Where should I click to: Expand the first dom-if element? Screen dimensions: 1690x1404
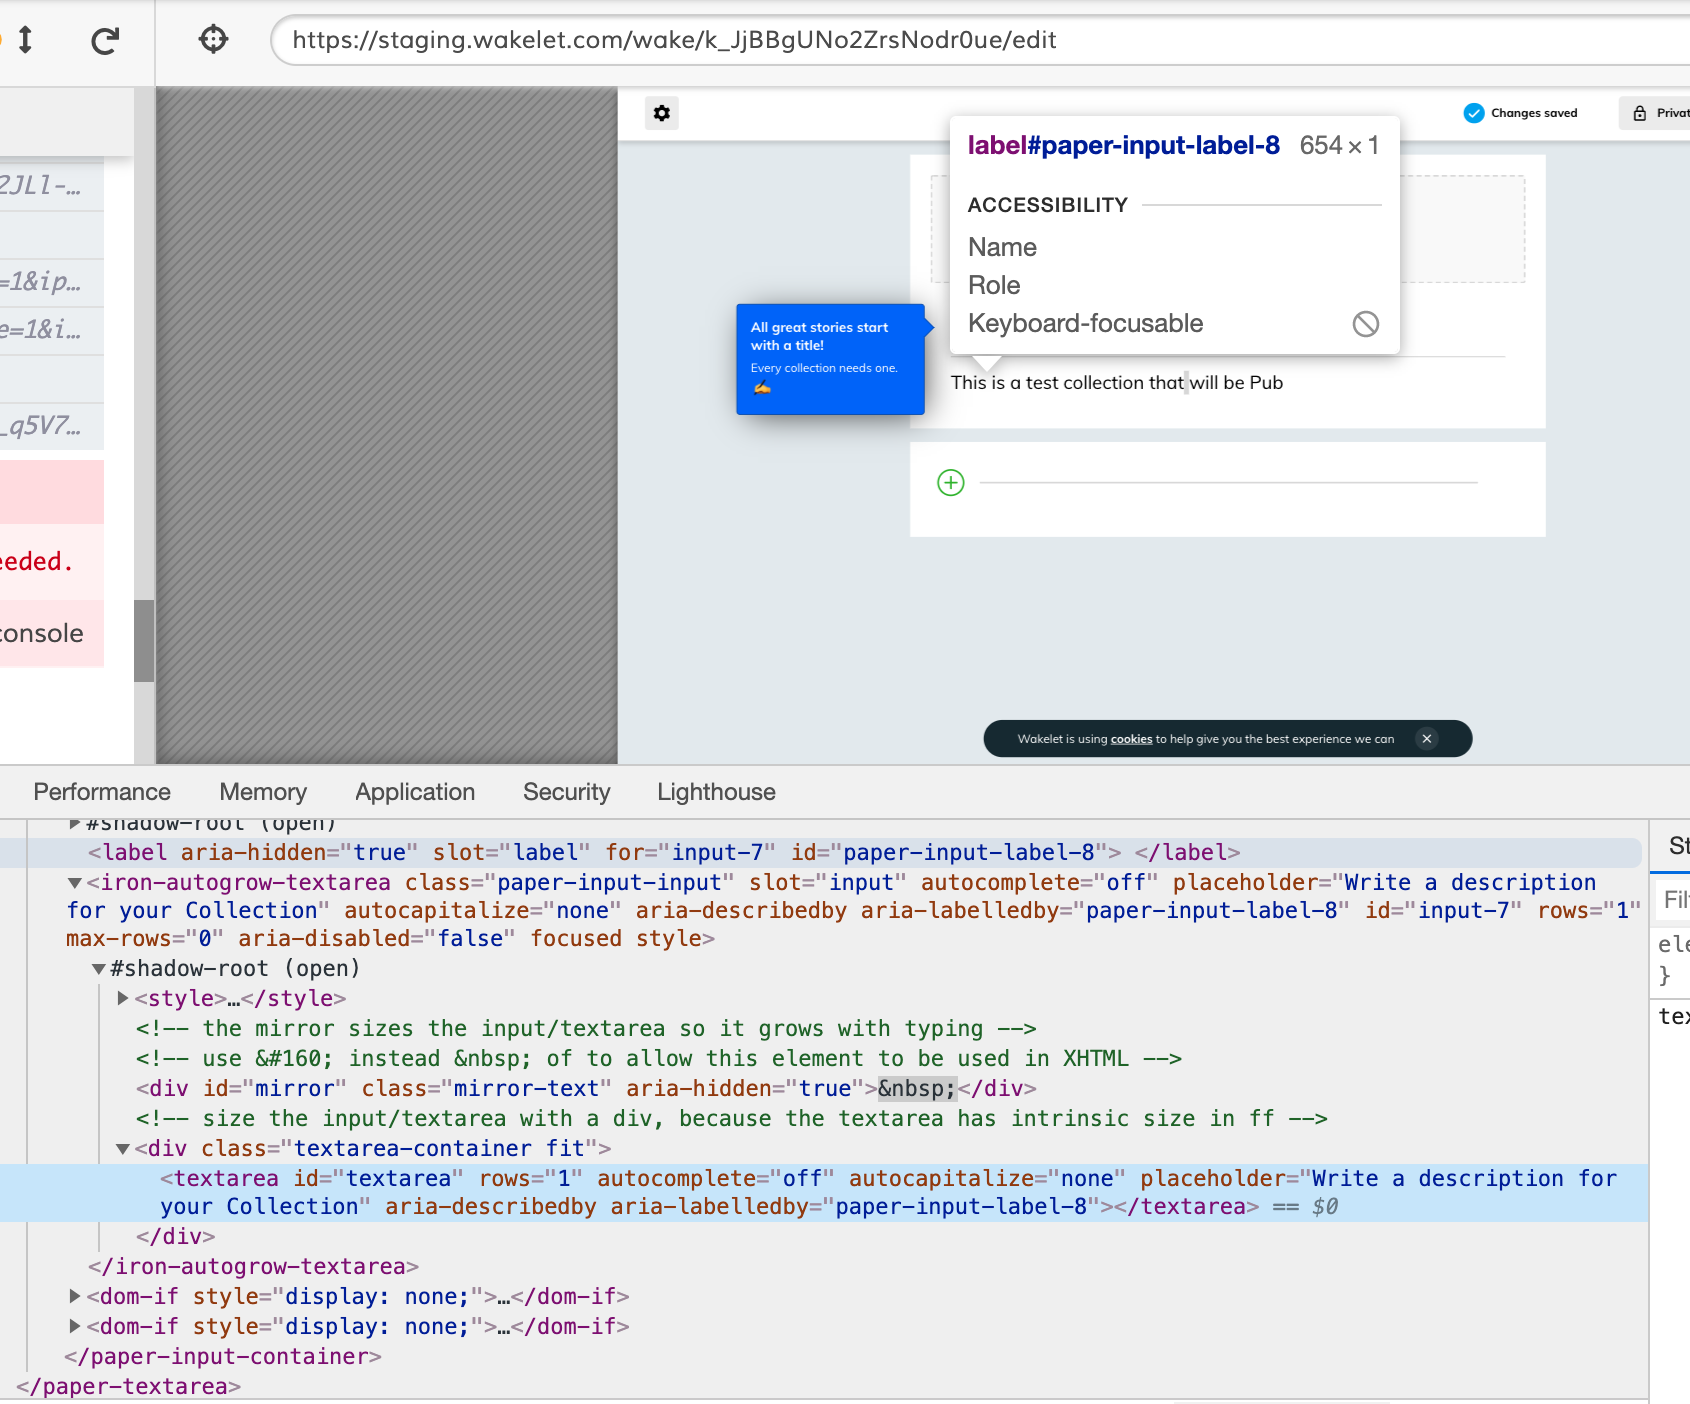[75, 1296]
